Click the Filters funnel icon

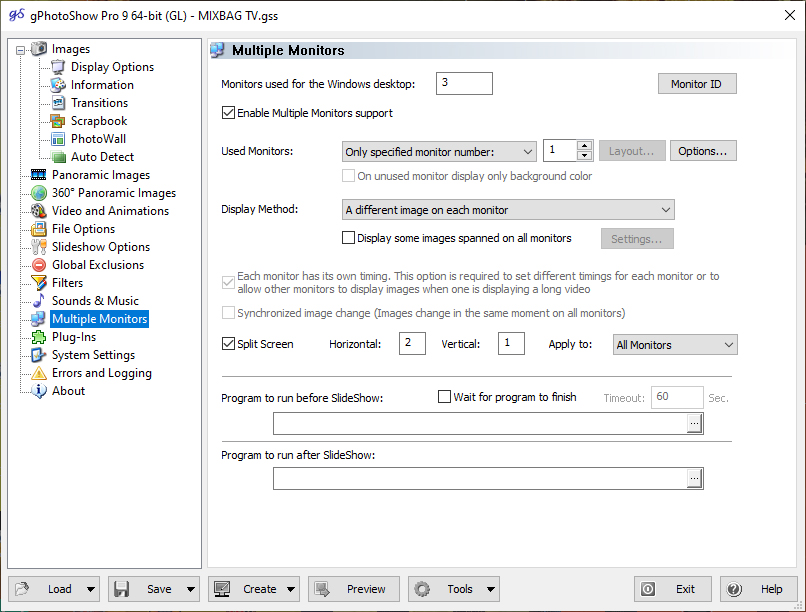pos(39,283)
